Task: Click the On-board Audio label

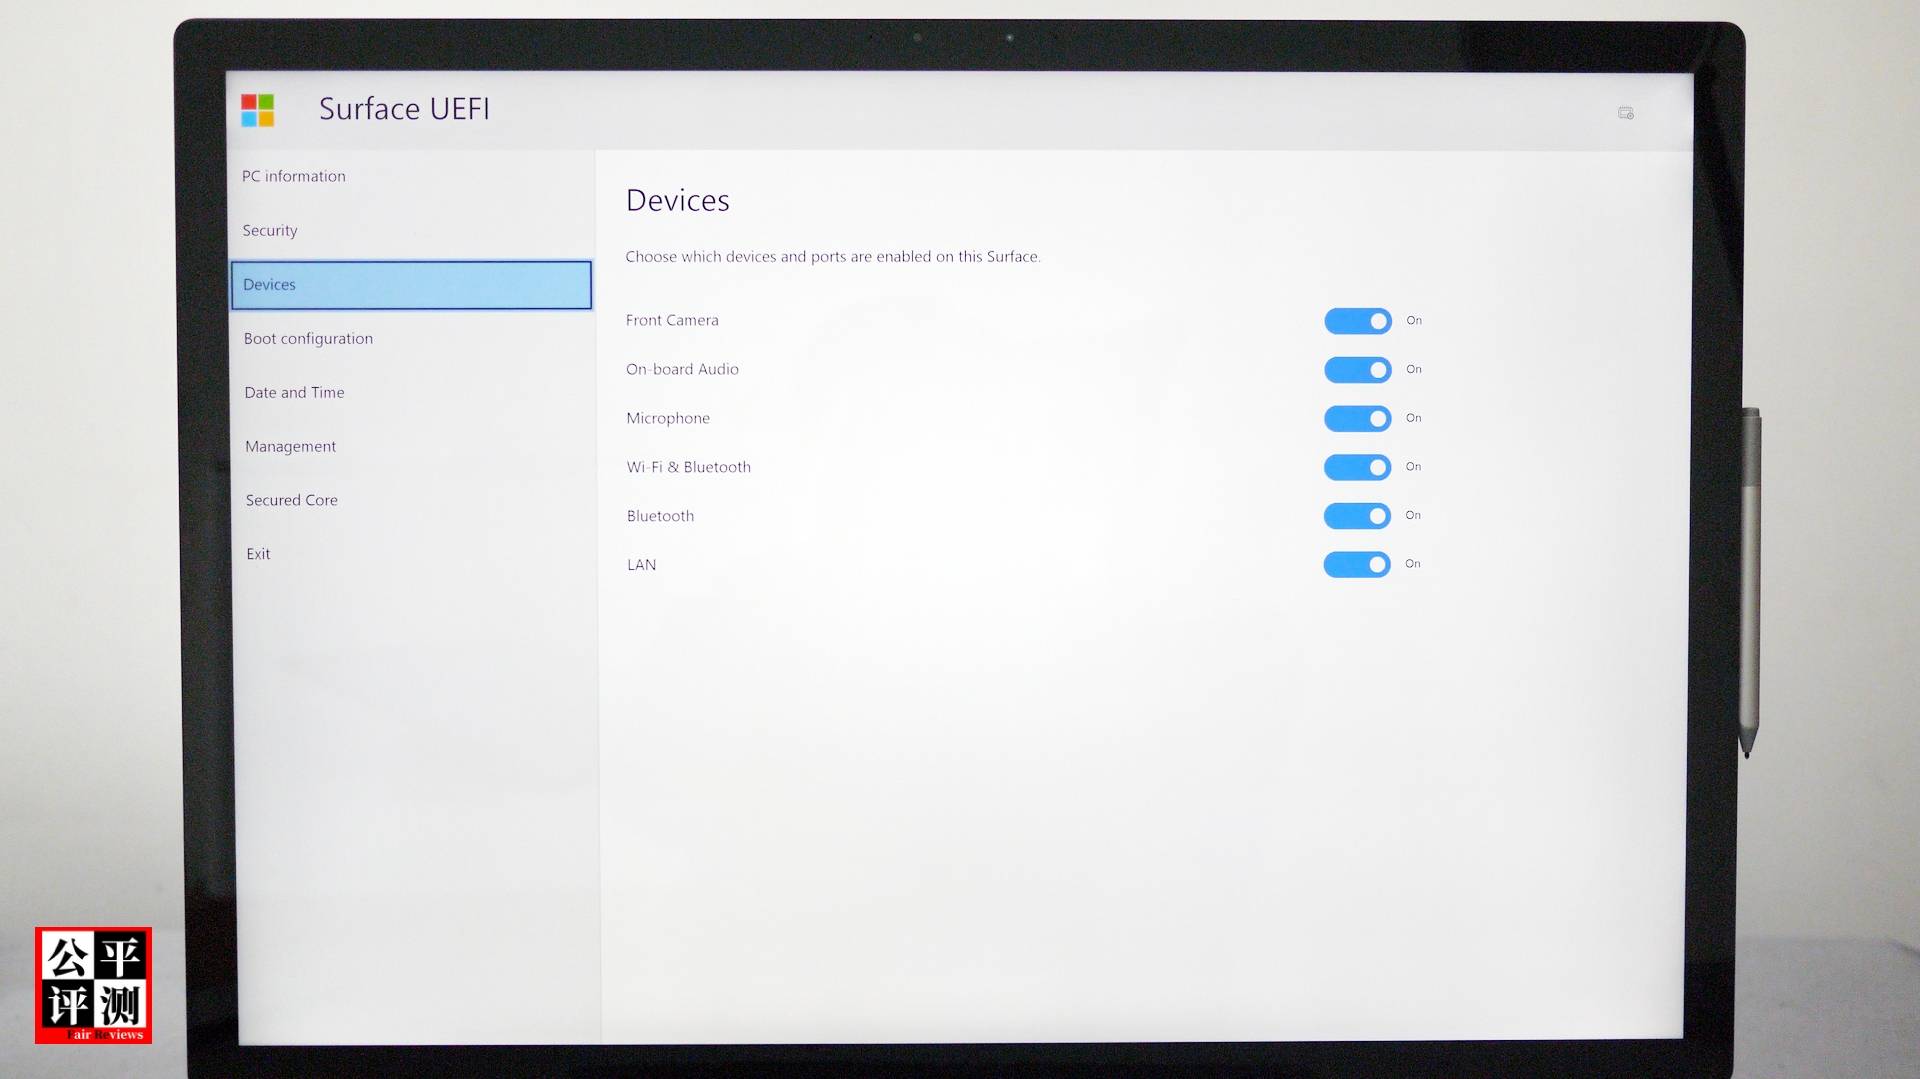Action: [682, 370]
